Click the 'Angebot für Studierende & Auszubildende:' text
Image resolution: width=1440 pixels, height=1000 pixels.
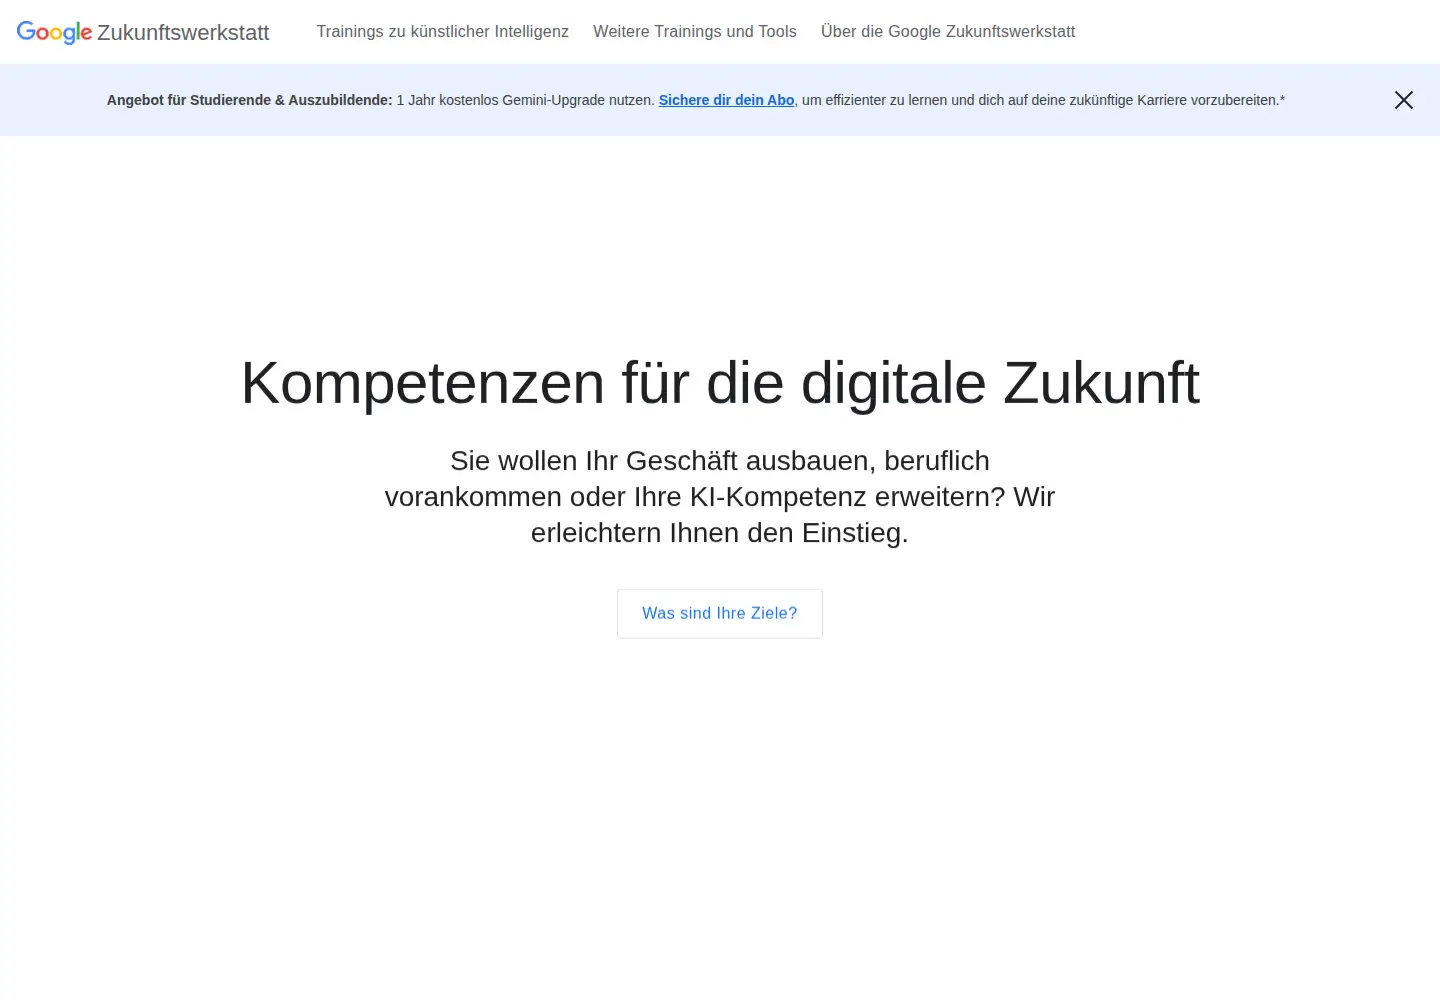pos(250,100)
